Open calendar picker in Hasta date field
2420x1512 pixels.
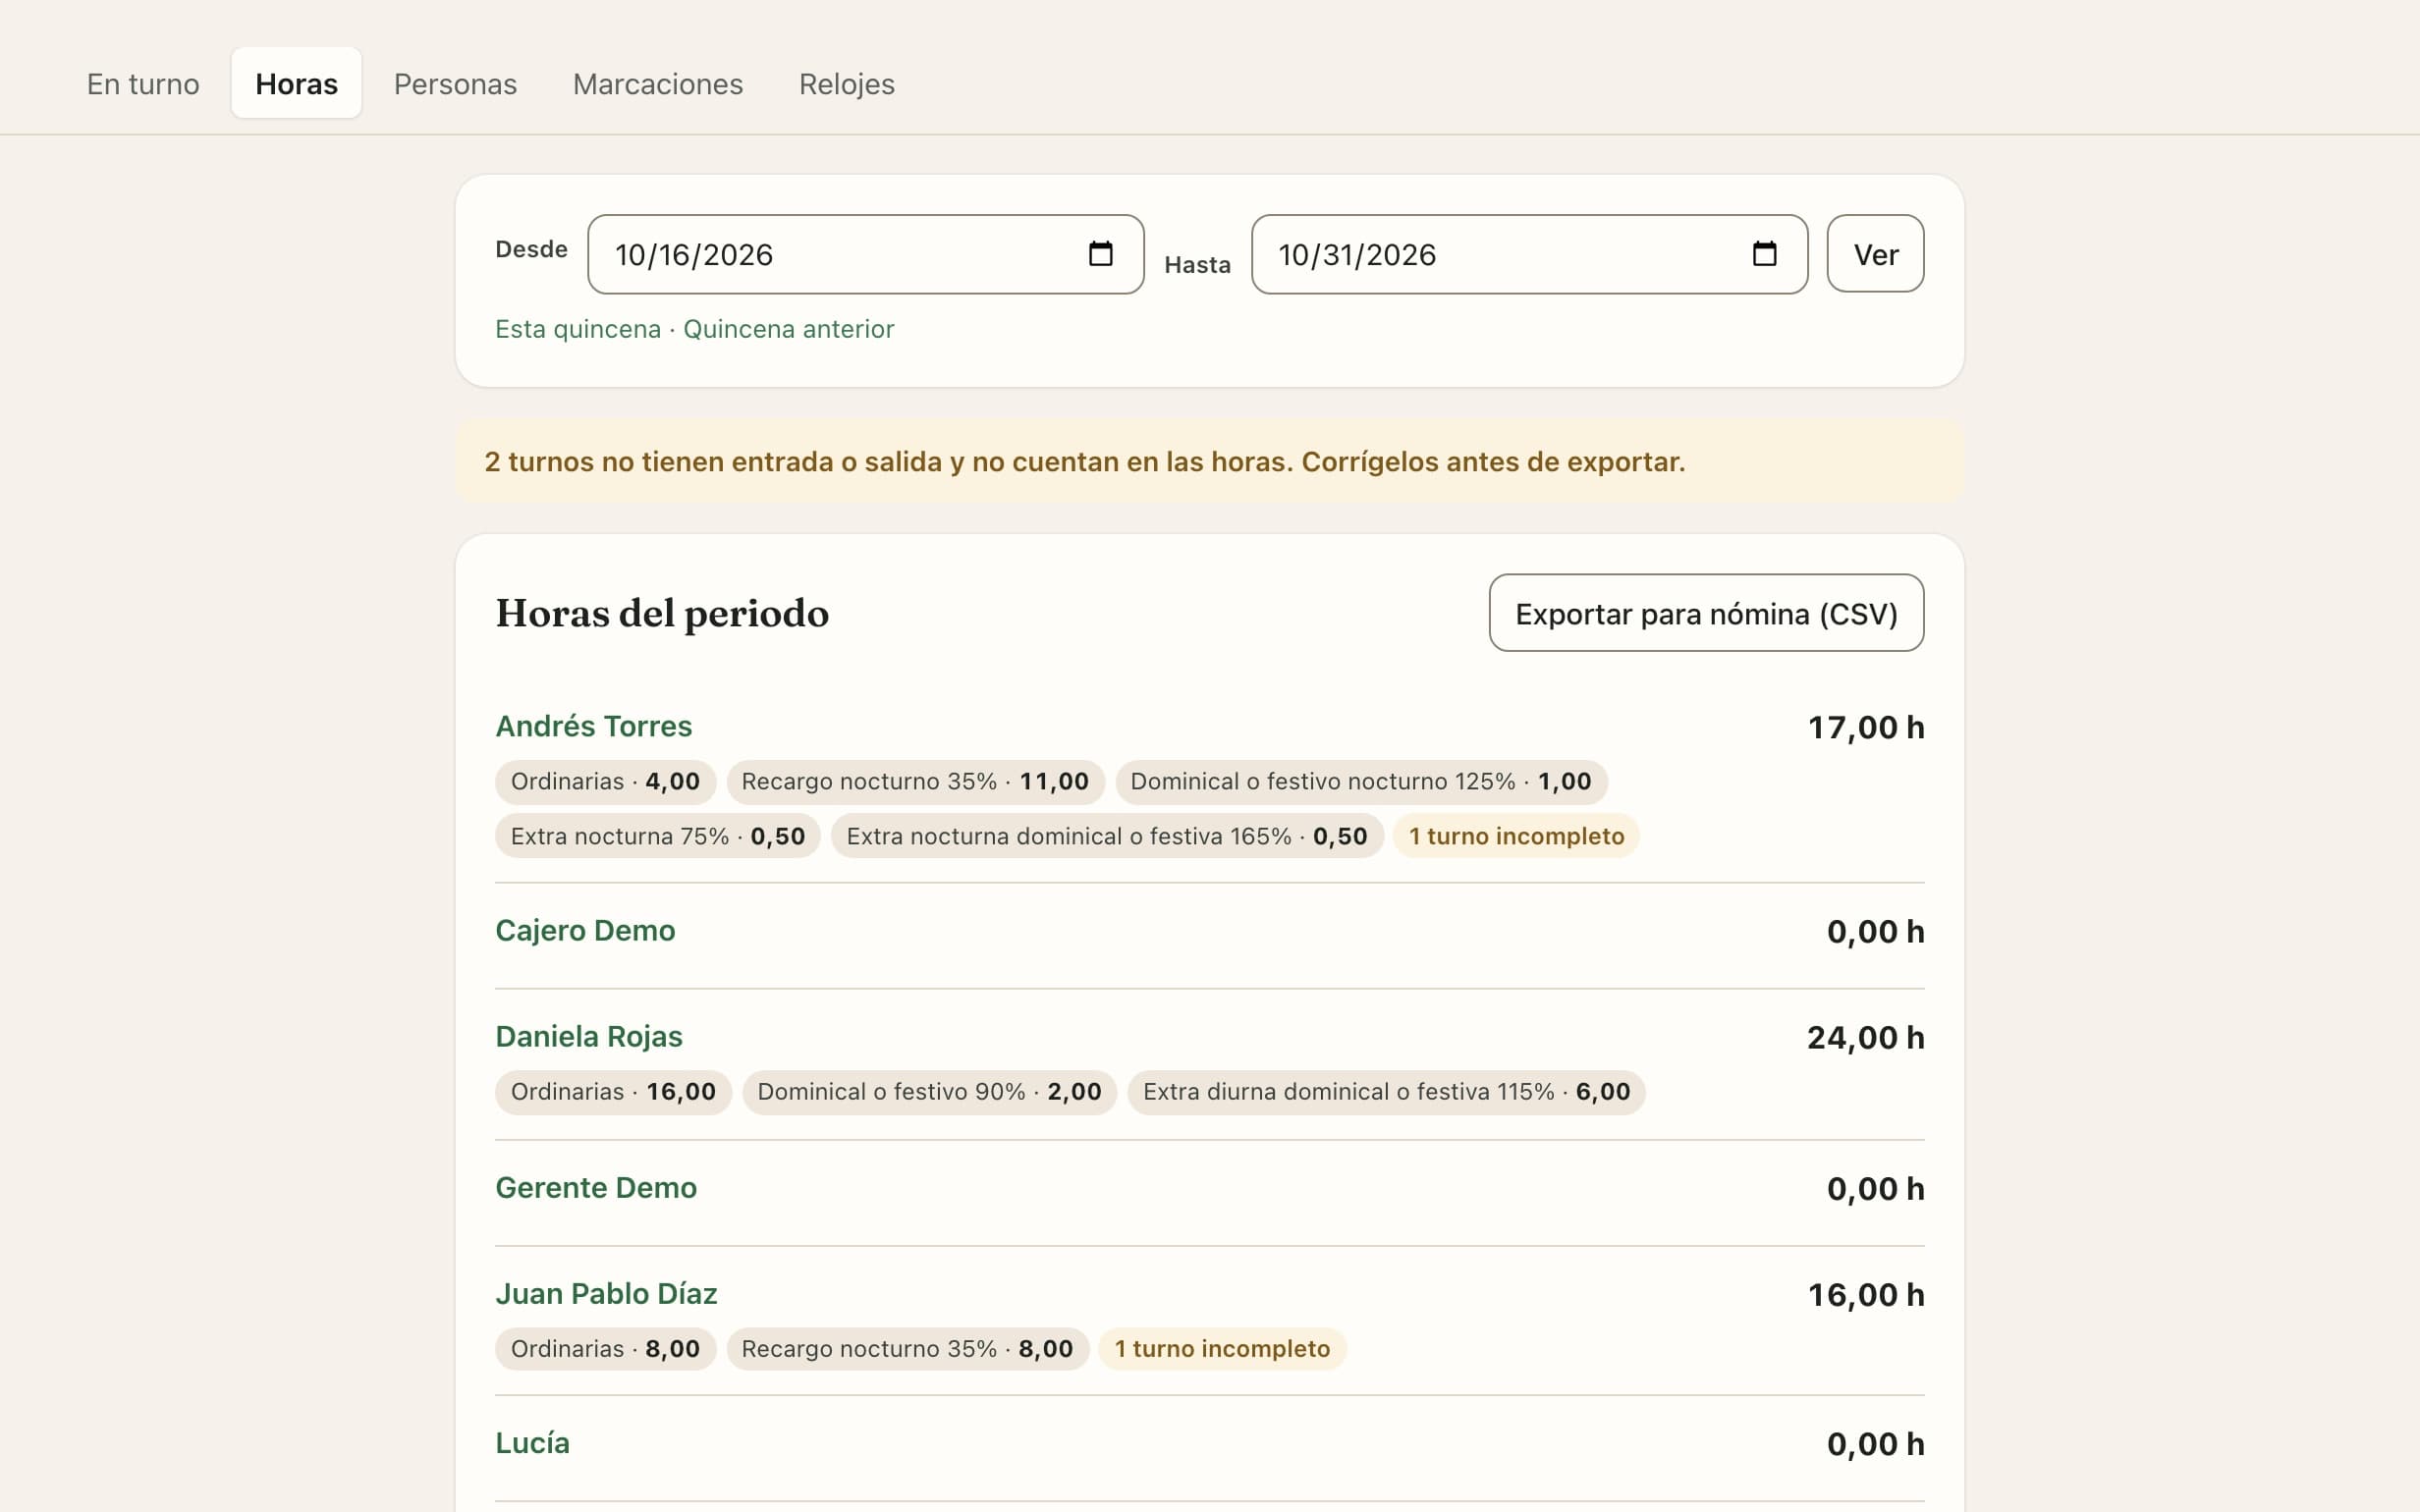click(1764, 254)
